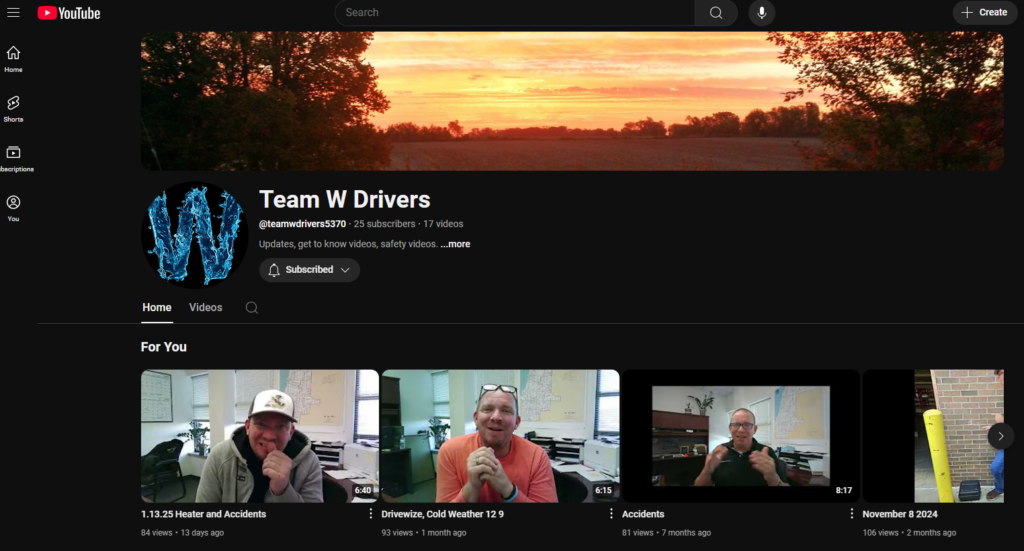Click the 25 subscribers count
The height and width of the screenshot is (551, 1024).
[385, 224]
